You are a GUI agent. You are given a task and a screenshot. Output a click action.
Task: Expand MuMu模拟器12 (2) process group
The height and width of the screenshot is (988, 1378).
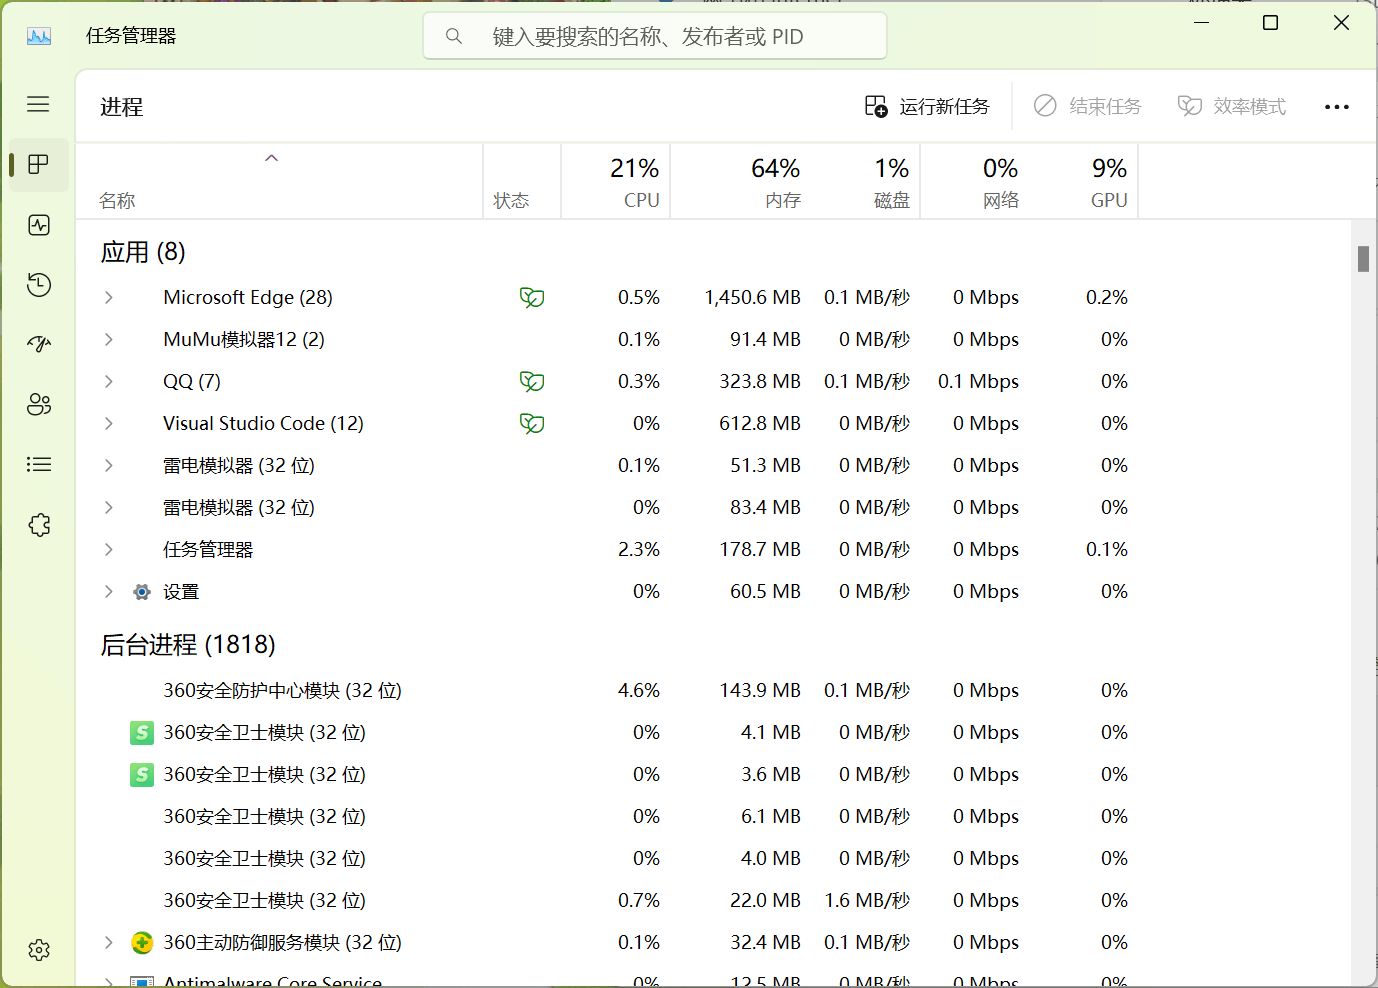(x=109, y=340)
